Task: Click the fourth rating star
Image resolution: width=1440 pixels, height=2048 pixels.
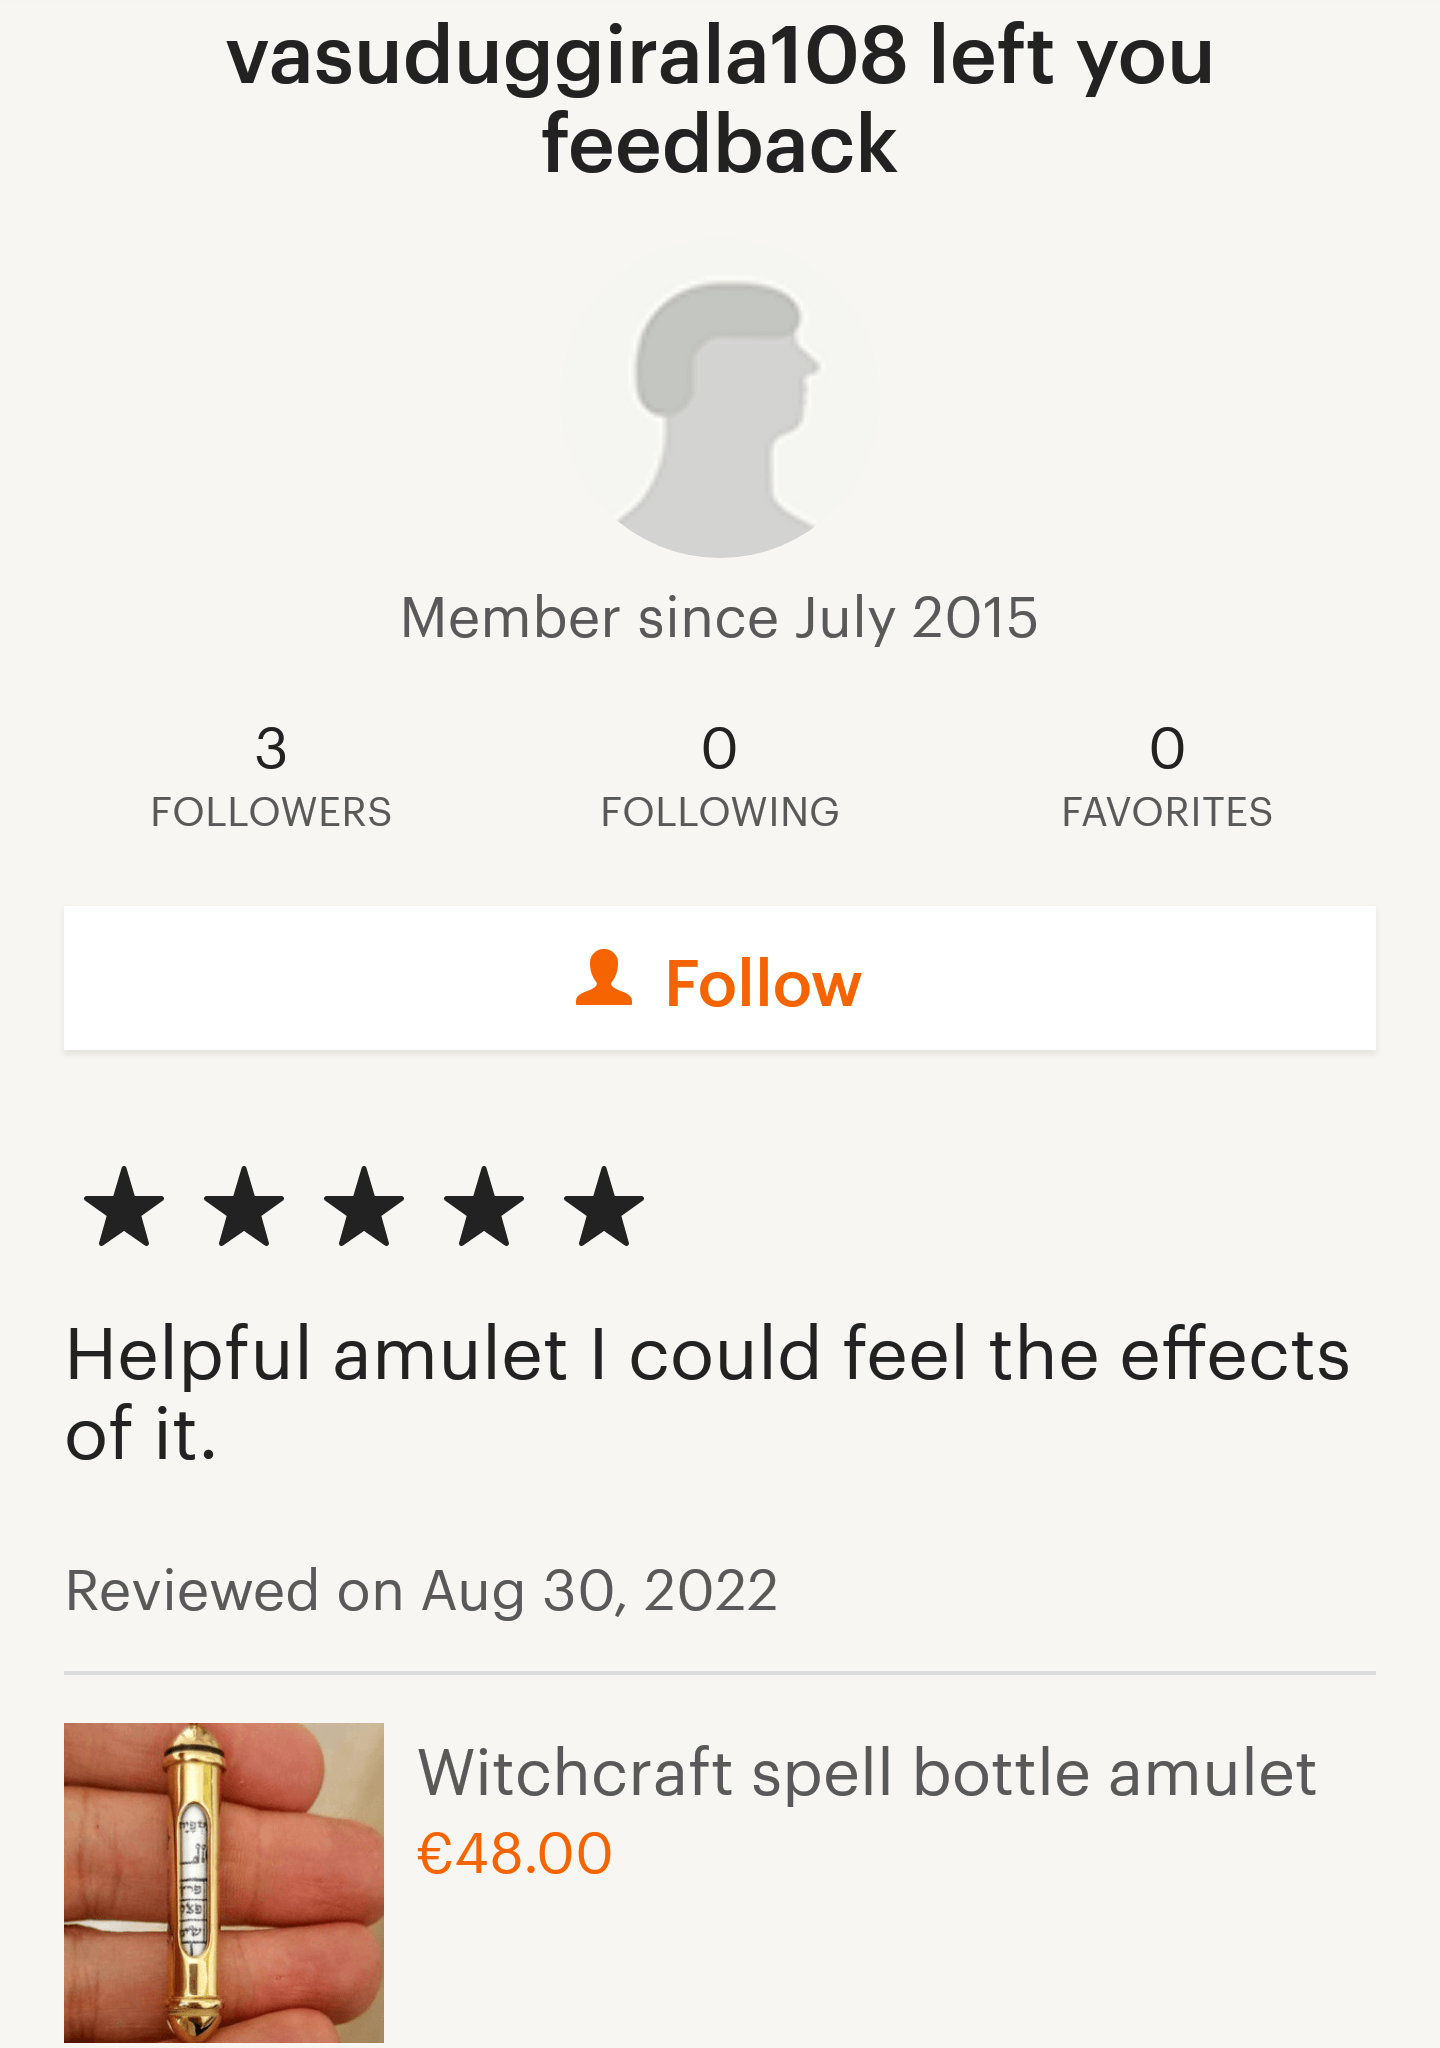Action: click(x=484, y=1207)
